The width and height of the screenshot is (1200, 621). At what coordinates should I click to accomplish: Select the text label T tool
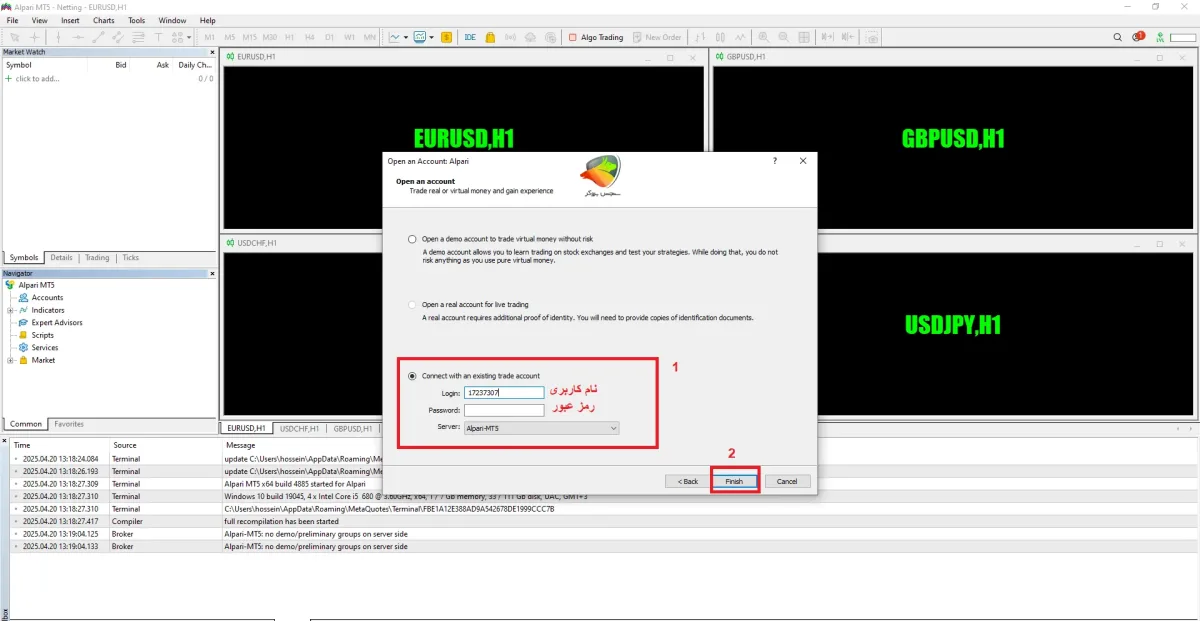coord(158,37)
